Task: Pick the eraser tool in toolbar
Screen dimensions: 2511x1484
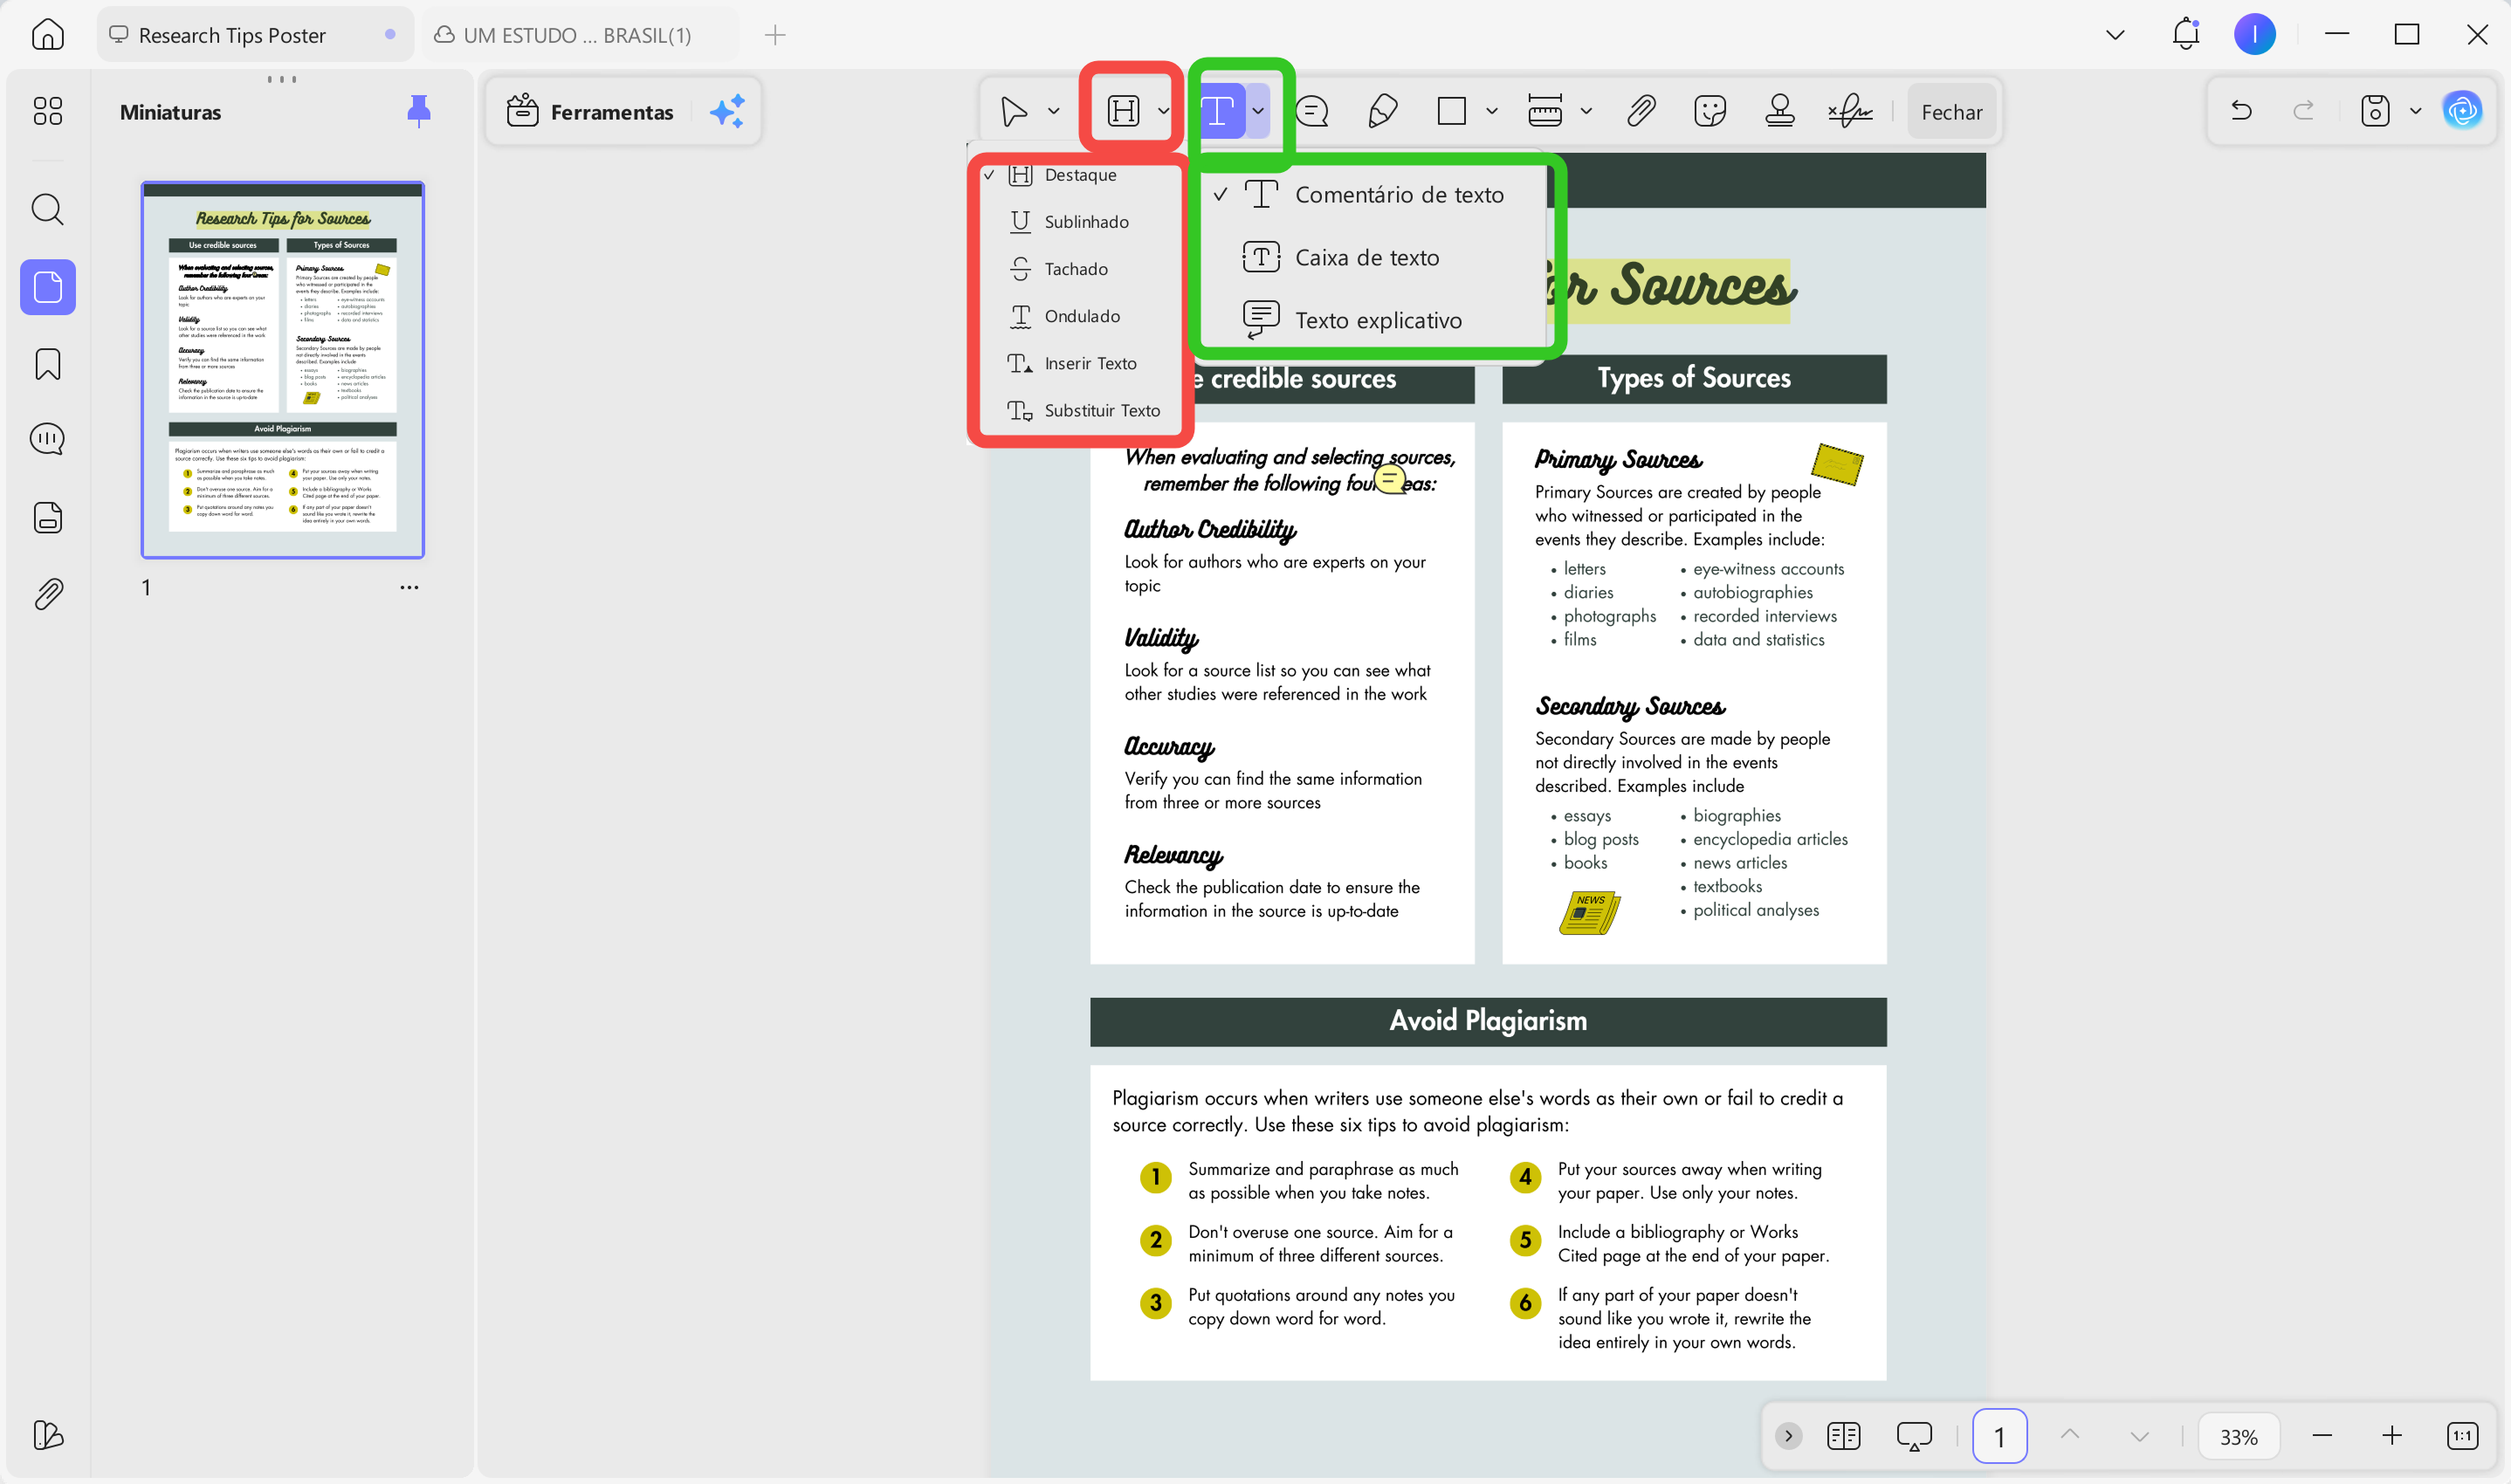Action: 1382,111
